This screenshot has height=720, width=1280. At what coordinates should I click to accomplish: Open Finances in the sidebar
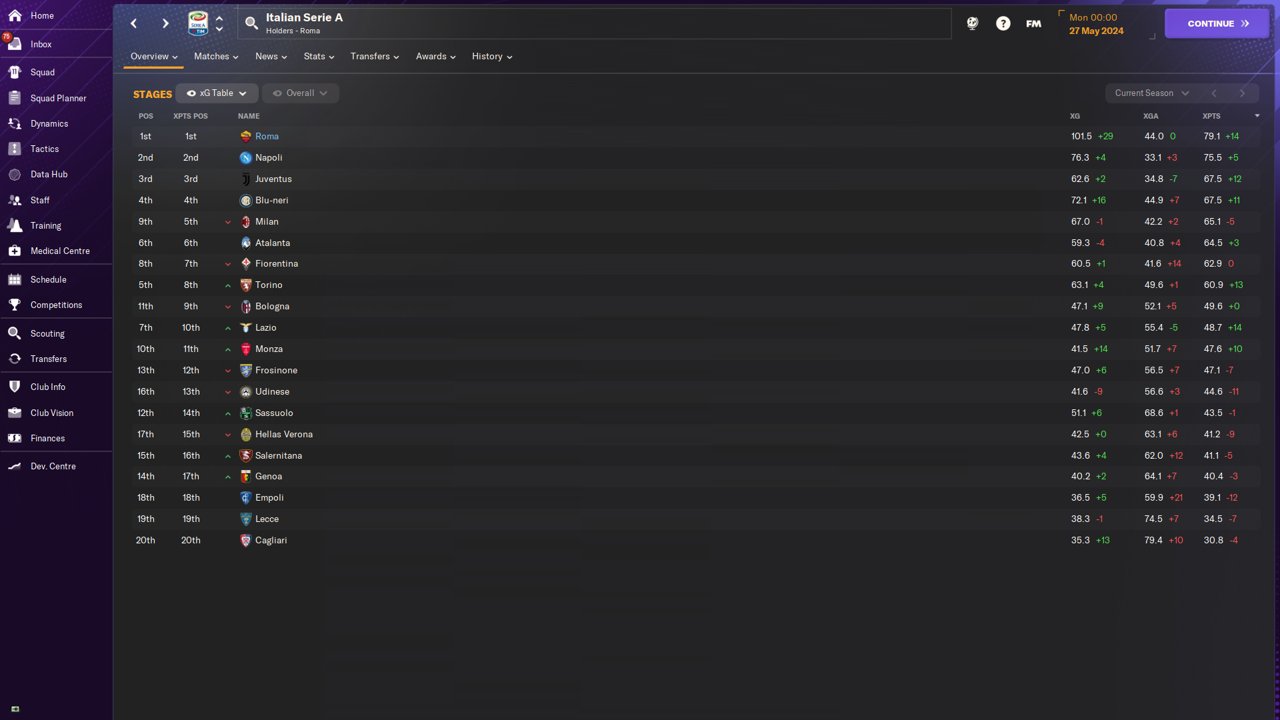coord(47,438)
